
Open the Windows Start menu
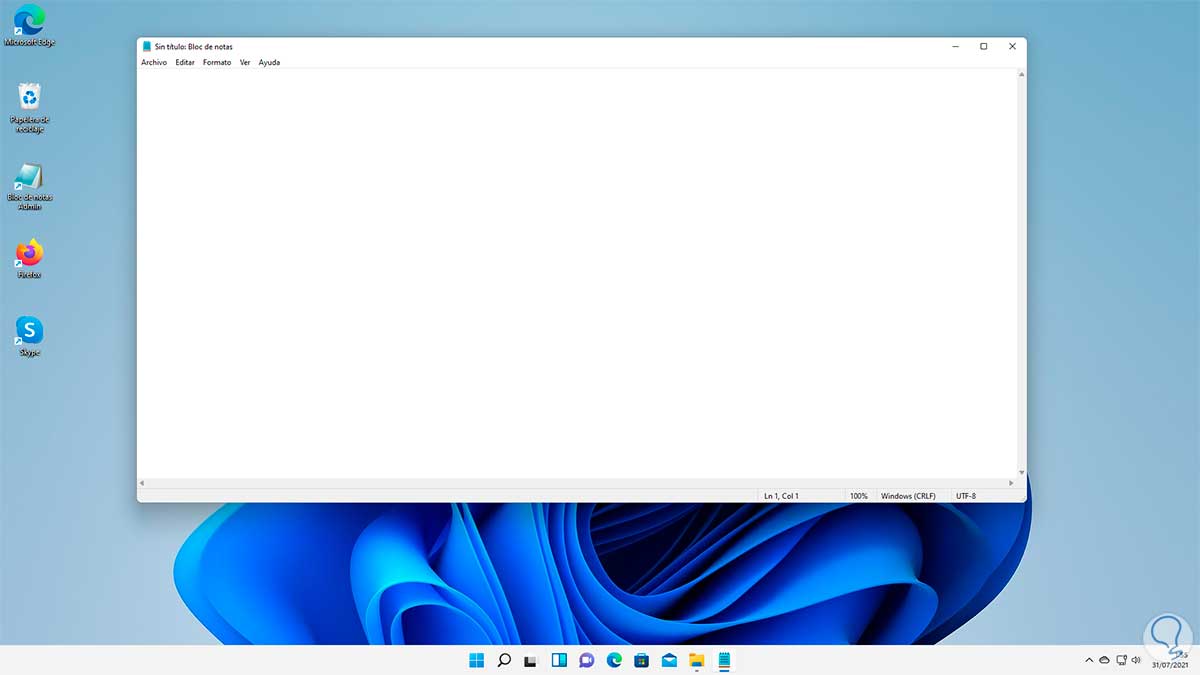477,660
